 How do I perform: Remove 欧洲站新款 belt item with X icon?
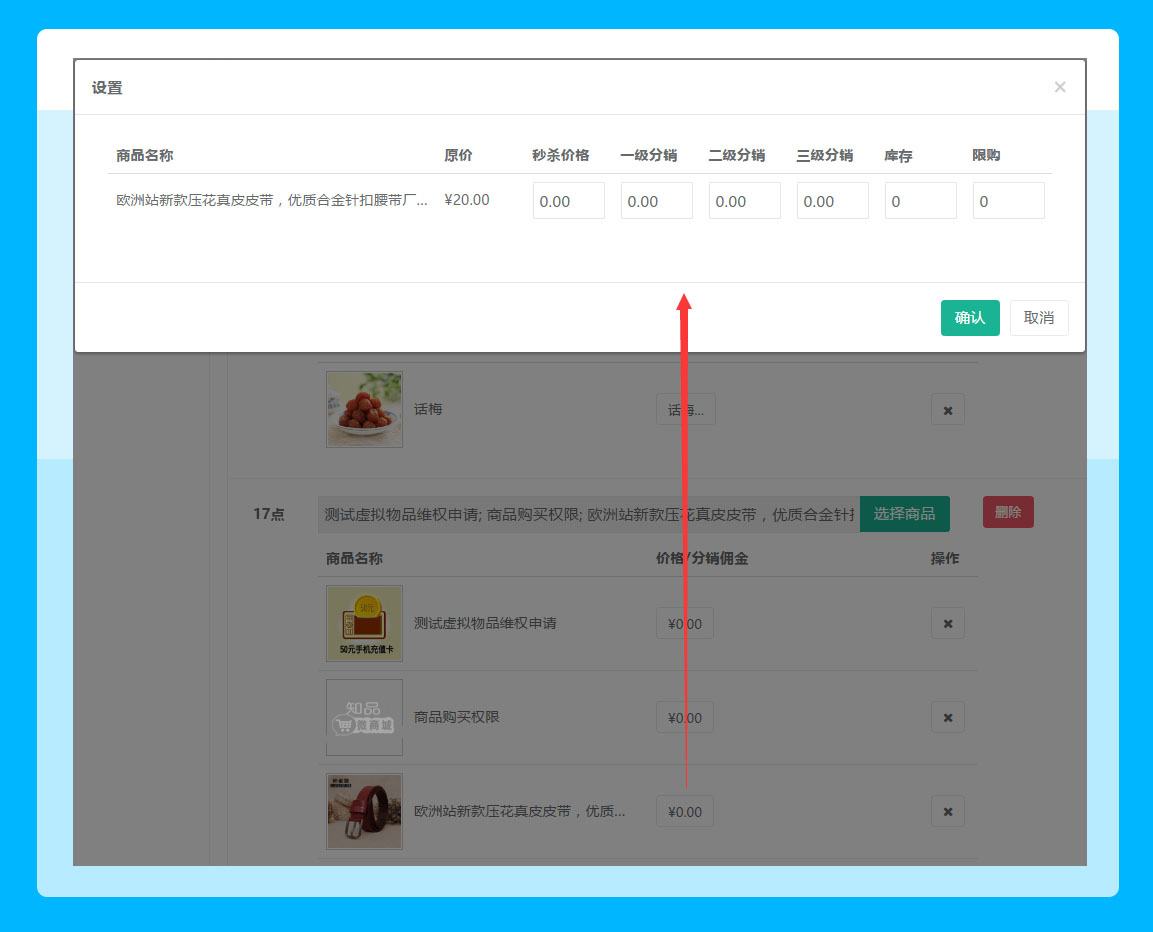pos(947,811)
